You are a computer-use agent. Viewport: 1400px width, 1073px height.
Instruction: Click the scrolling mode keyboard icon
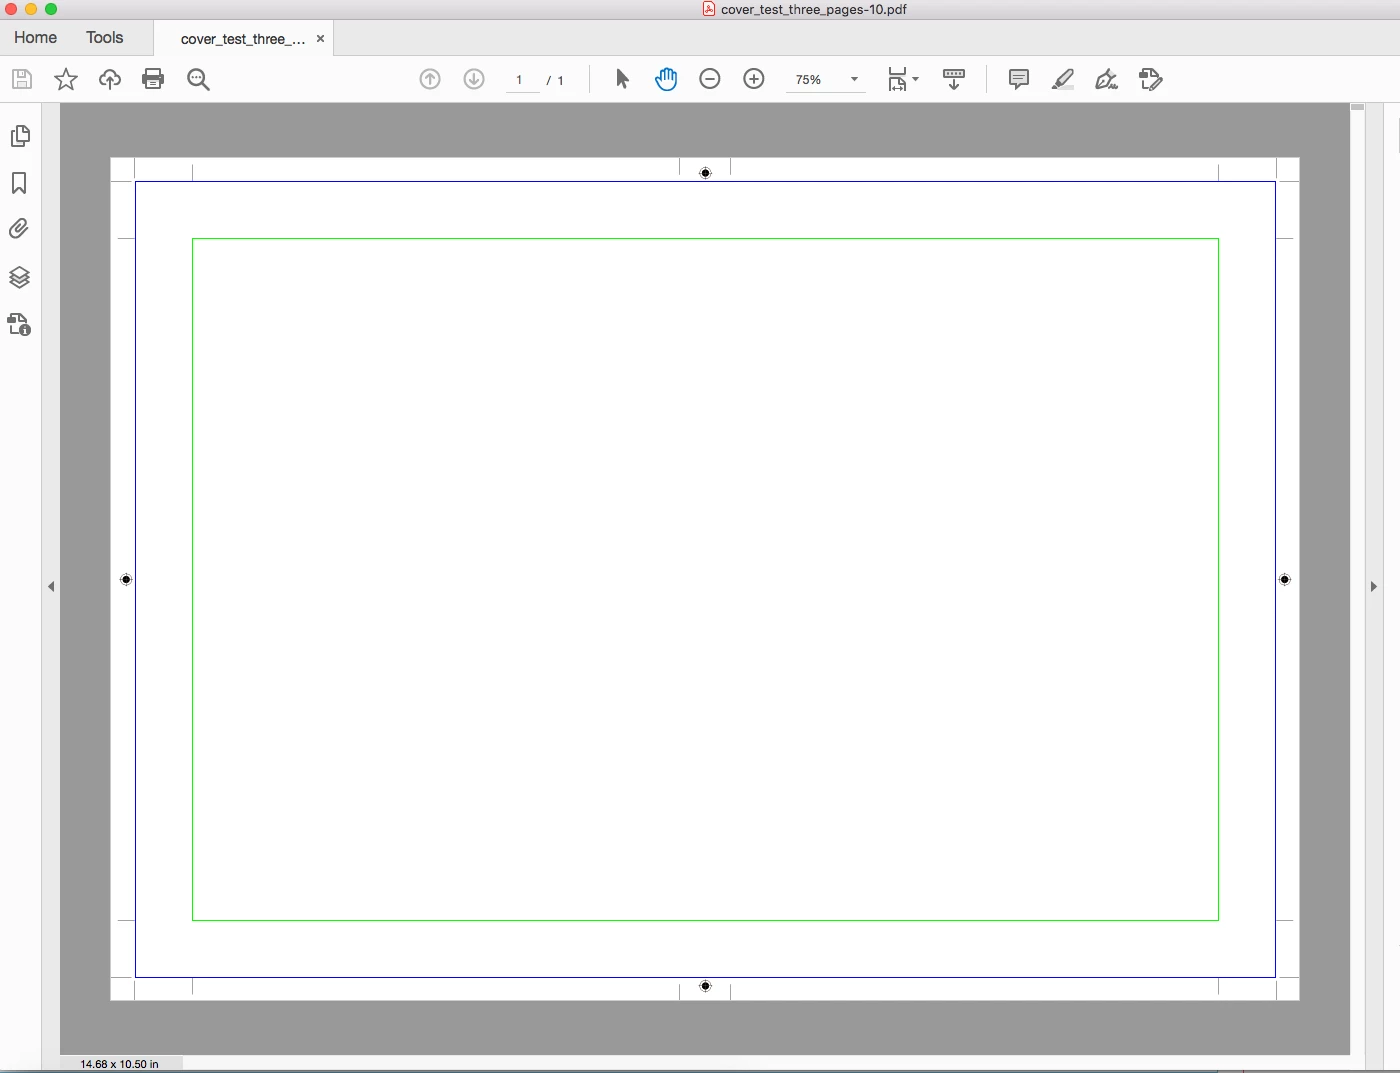click(x=954, y=79)
